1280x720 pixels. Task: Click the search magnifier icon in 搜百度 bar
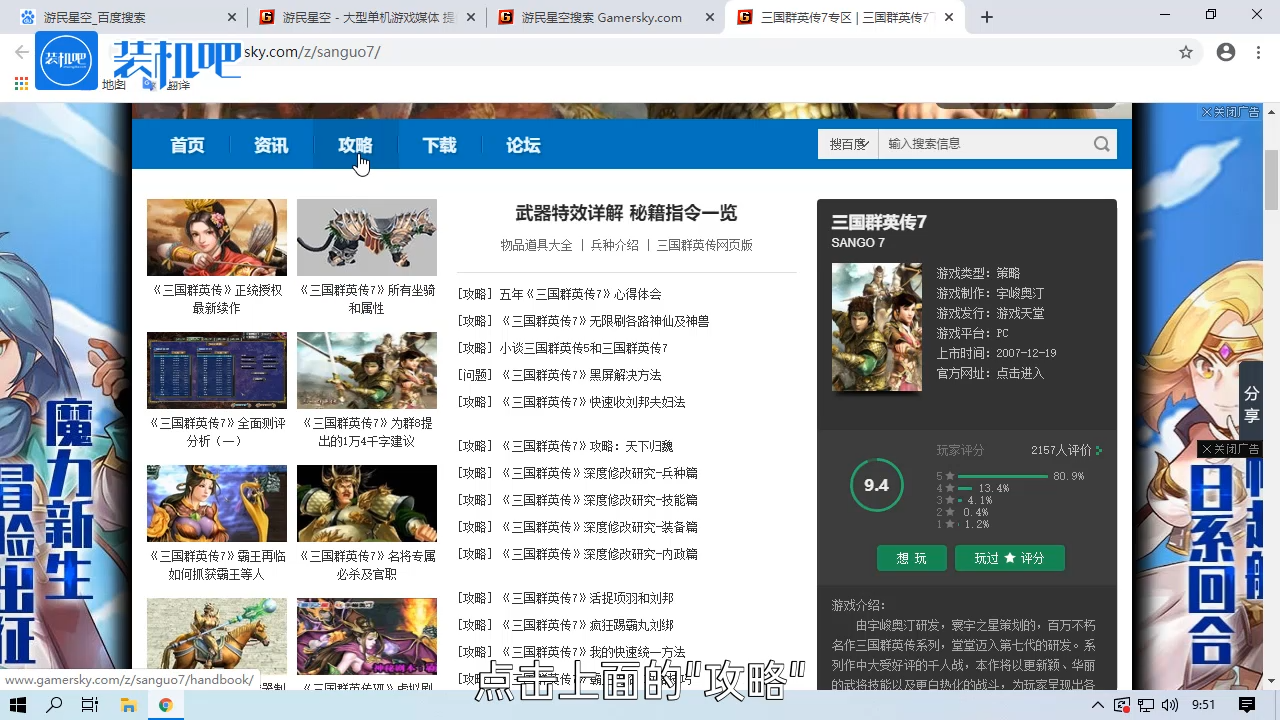click(x=1101, y=144)
